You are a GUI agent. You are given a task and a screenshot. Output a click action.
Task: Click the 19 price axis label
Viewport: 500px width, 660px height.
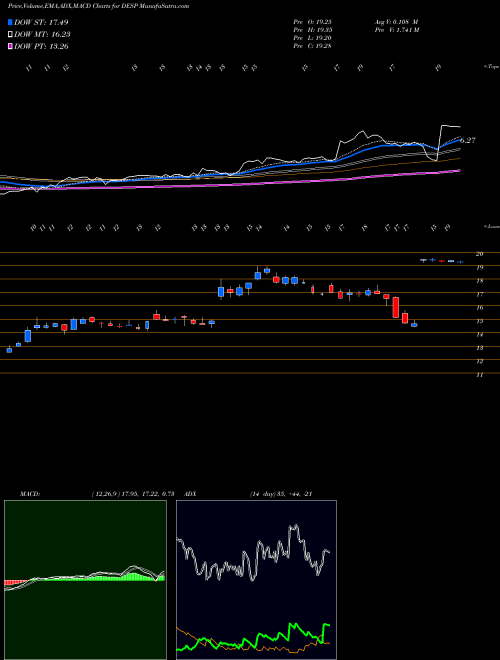(479, 267)
